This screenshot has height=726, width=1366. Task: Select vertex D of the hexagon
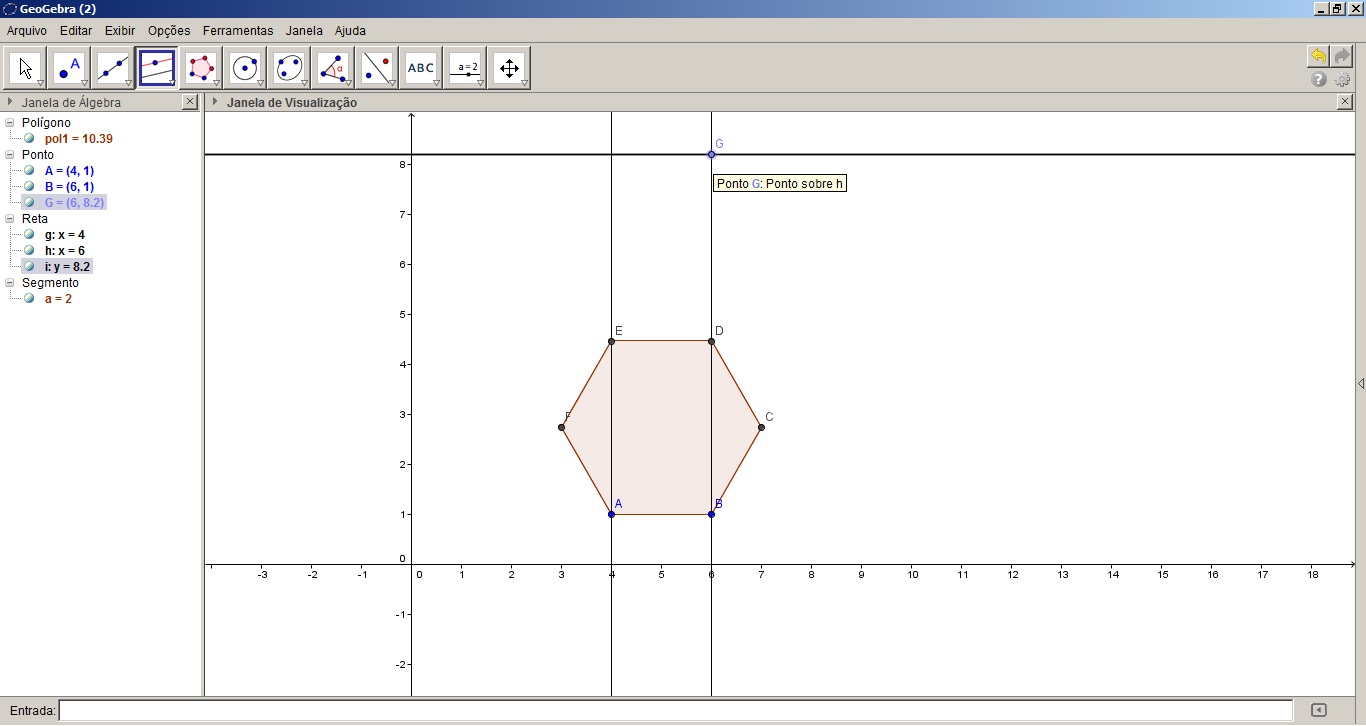click(711, 341)
